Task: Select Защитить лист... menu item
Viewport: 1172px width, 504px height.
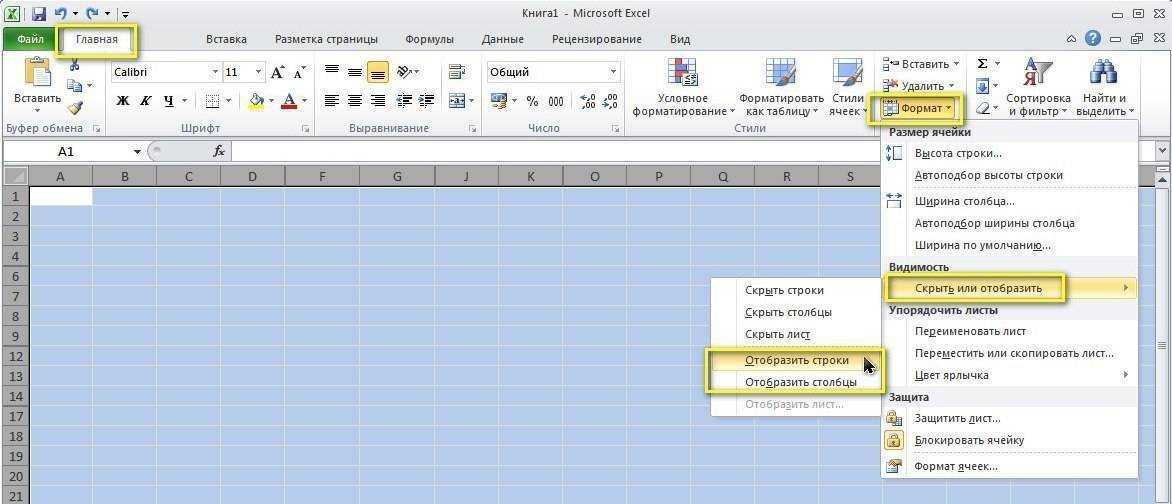Action: click(x=957, y=419)
